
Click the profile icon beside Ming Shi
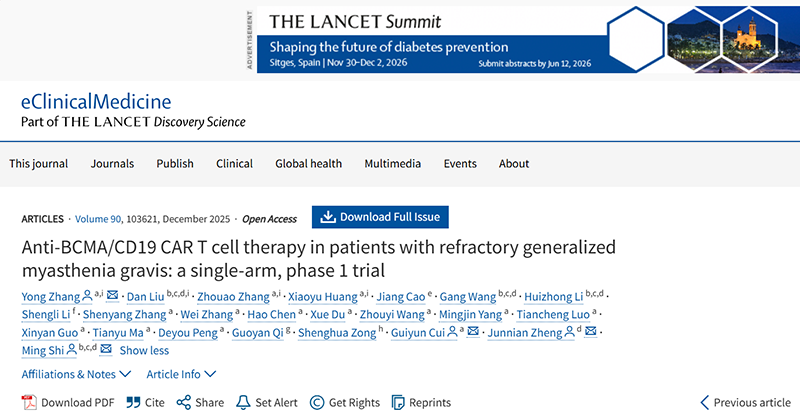(x=71, y=350)
